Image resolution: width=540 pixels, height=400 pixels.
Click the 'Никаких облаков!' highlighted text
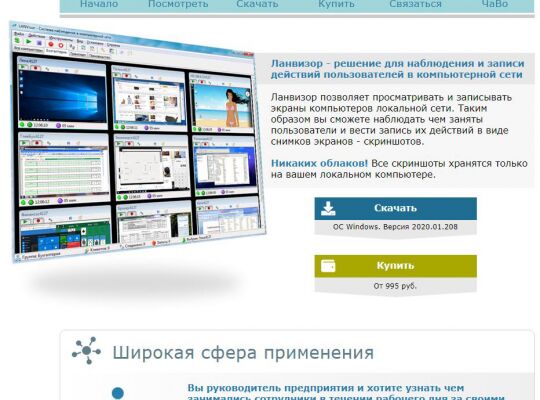(319, 163)
